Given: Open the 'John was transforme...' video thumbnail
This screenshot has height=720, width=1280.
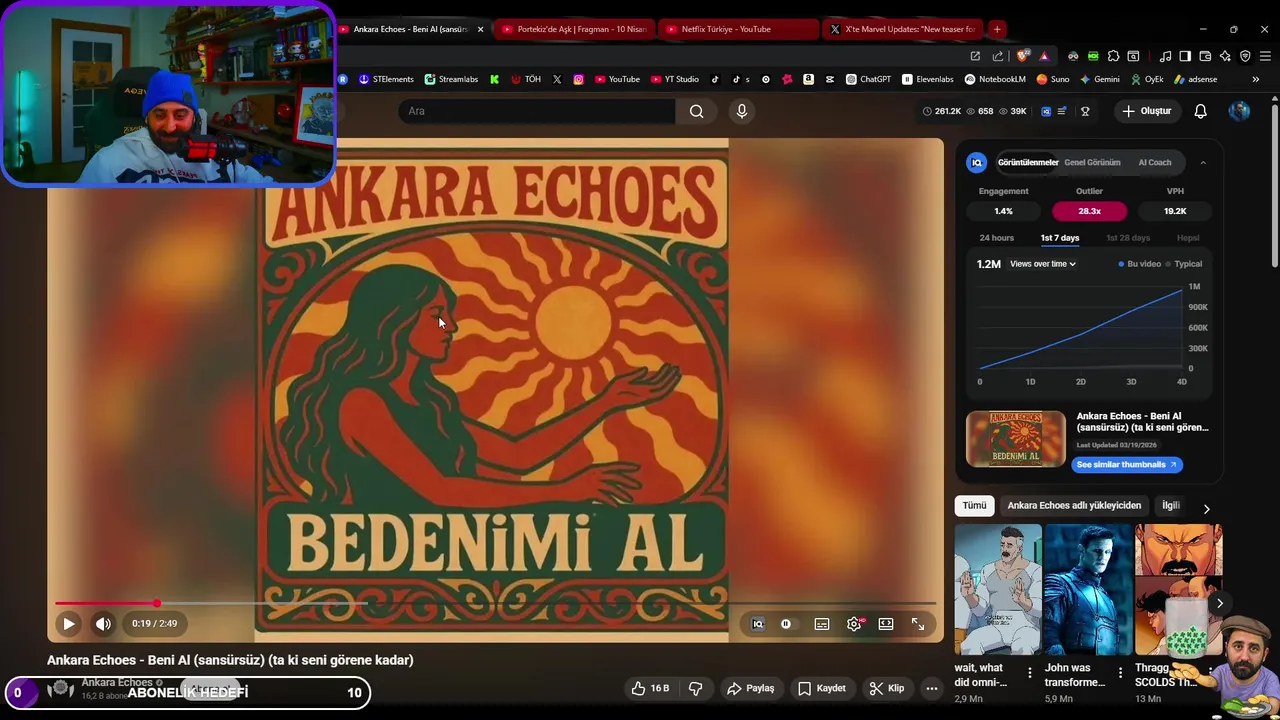Looking at the screenshot, I should point(1088,590).
